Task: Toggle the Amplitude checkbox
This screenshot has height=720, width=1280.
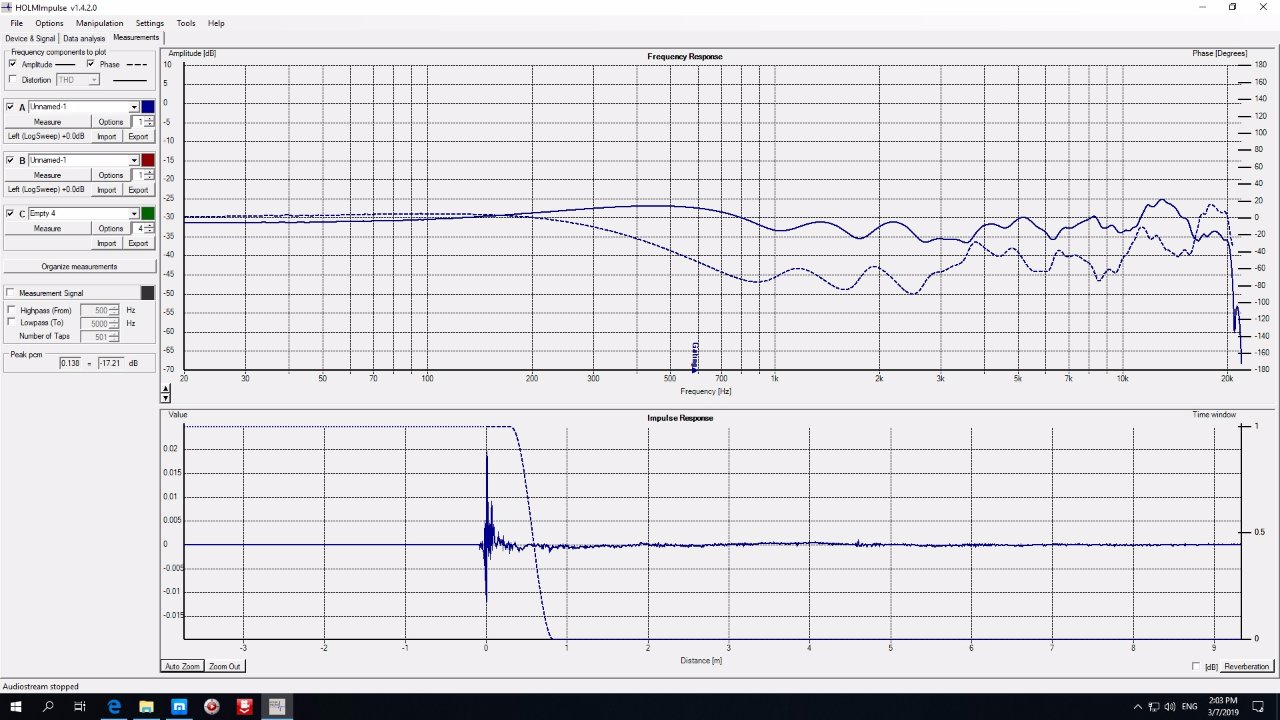Action: click(12, 64)
